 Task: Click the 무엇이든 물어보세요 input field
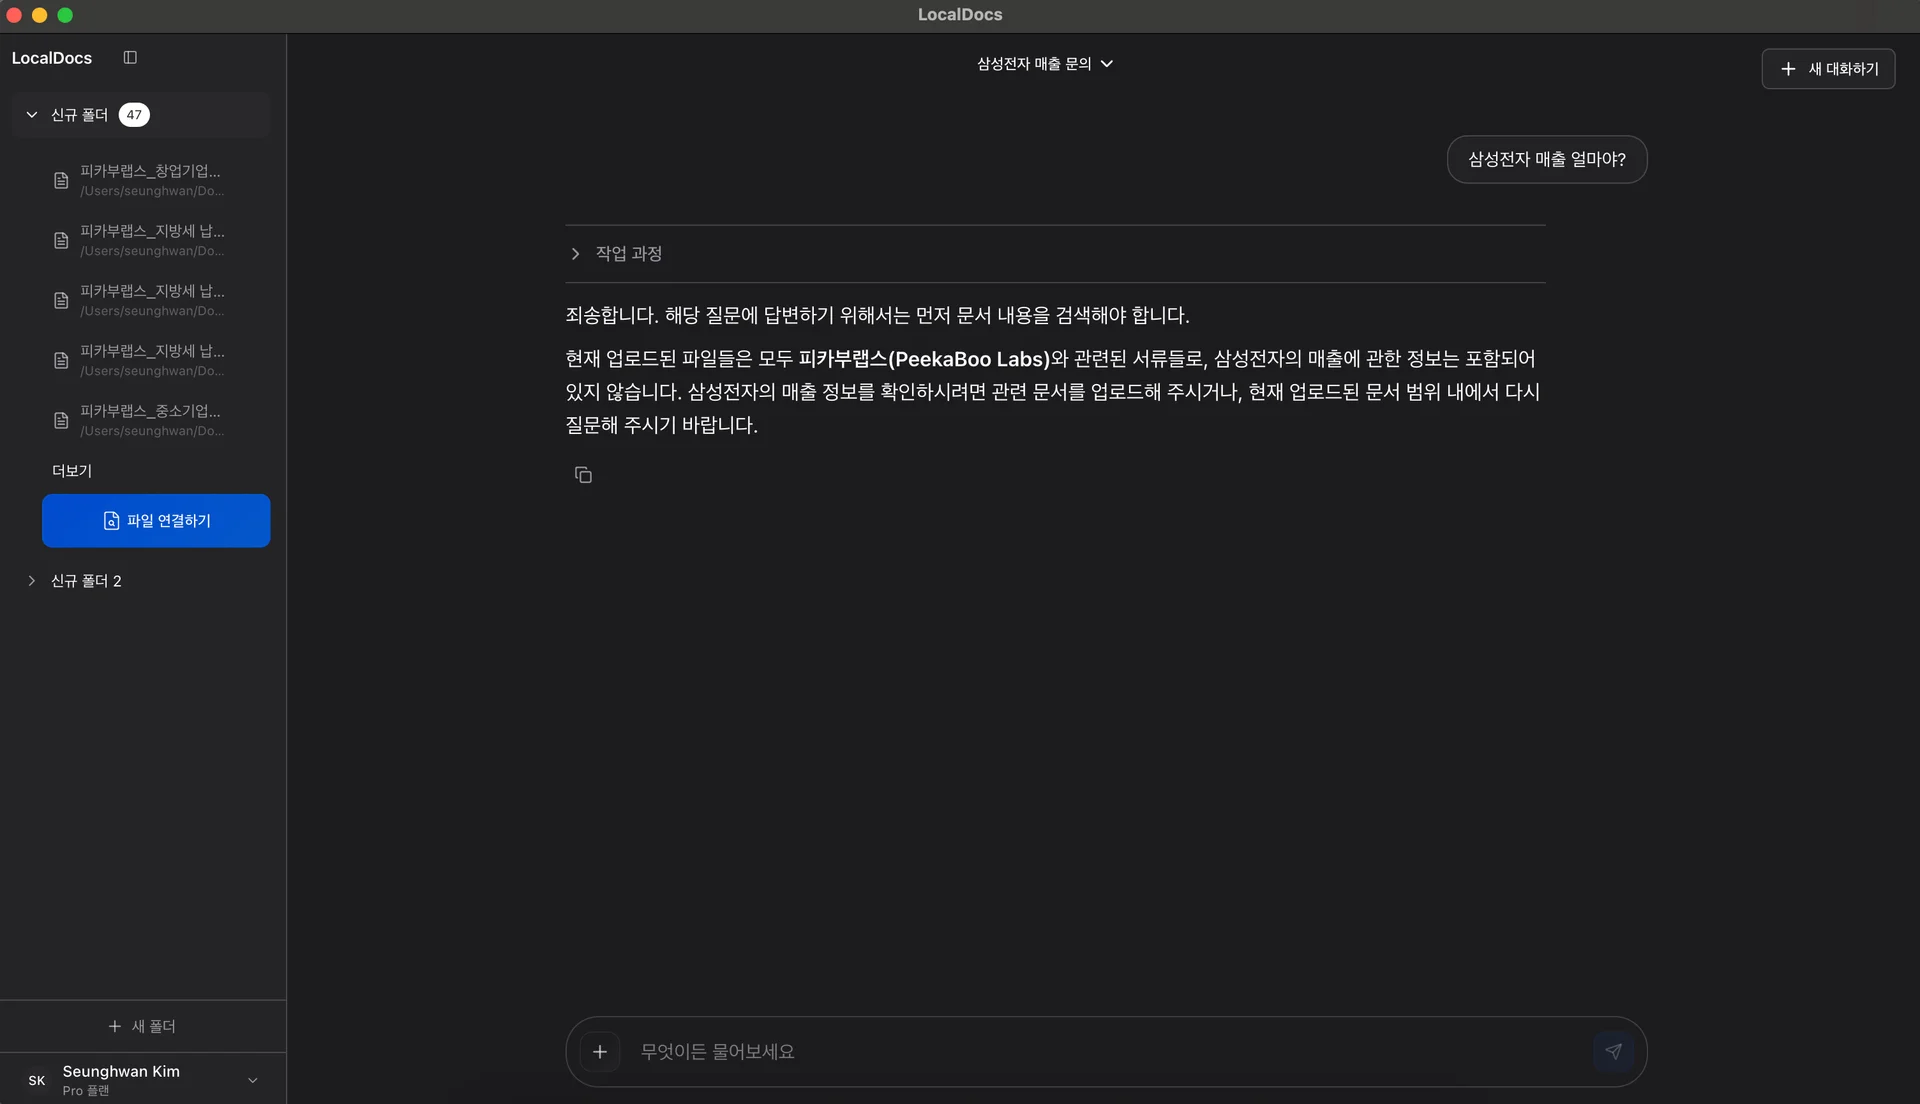tap(1000, 1051)
